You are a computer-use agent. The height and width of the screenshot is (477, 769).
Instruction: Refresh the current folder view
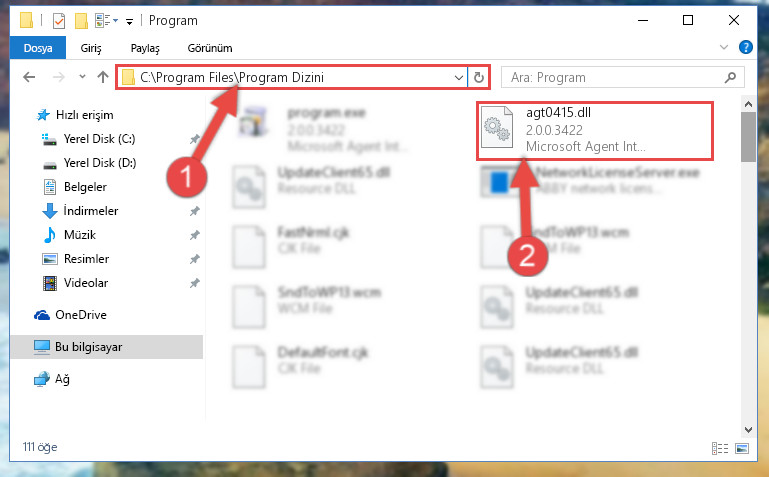point(479,77)
